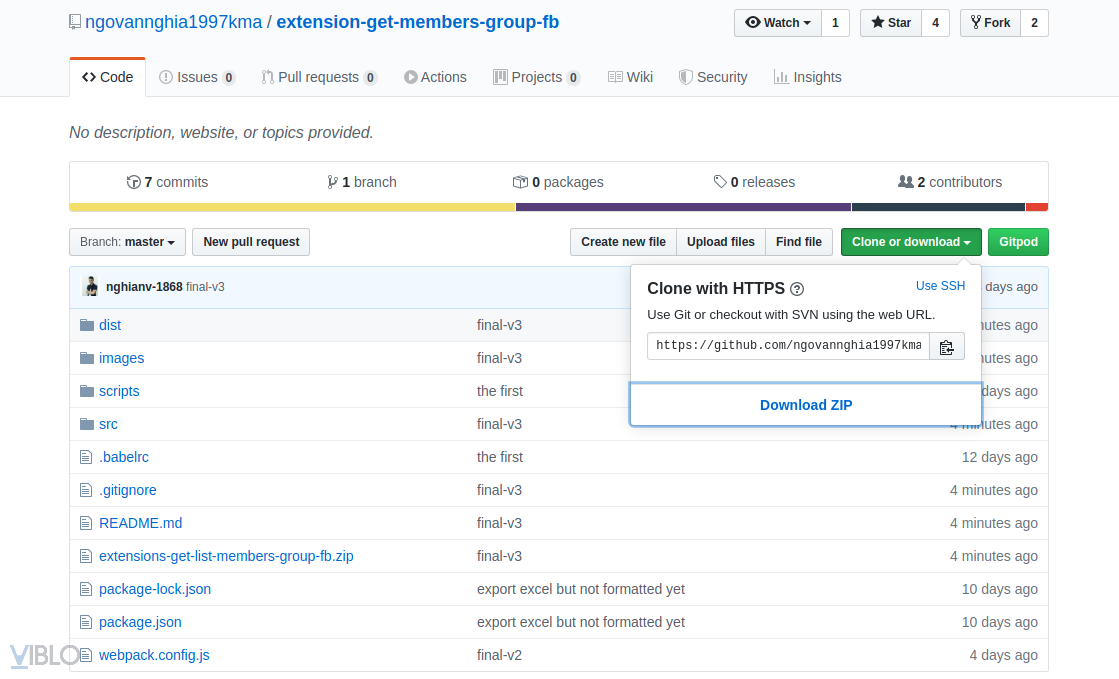
Task: Switch to Use SSH link
Action: [940, 286]
